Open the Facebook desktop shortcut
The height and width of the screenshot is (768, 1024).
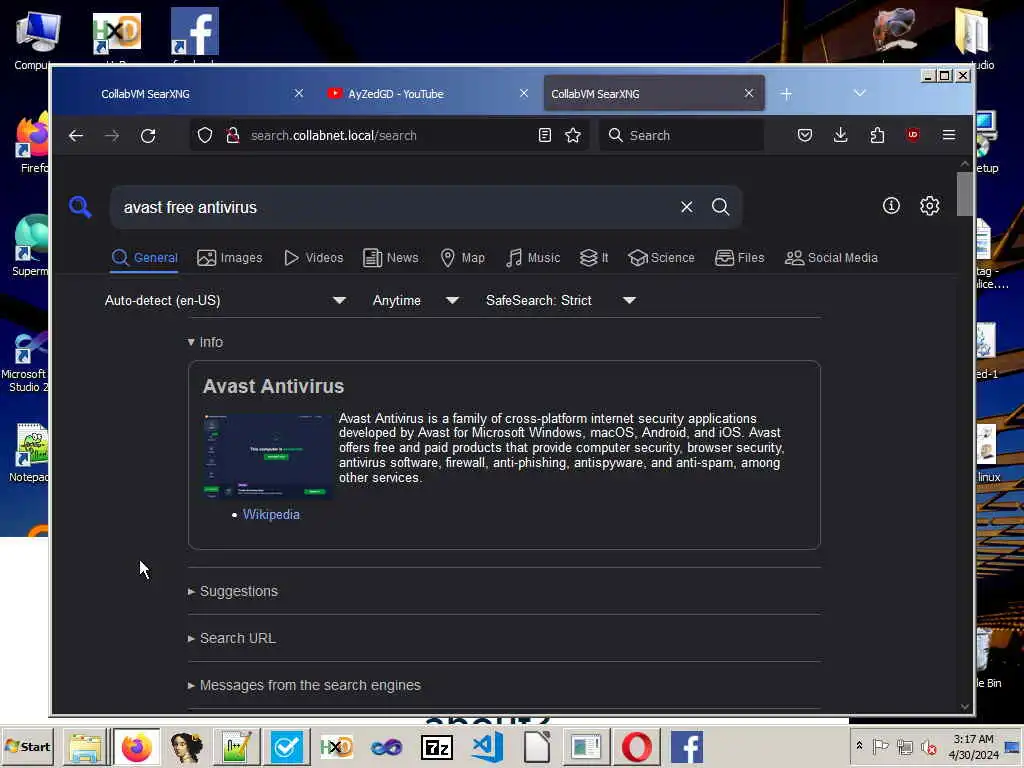[x=195, y=33]
